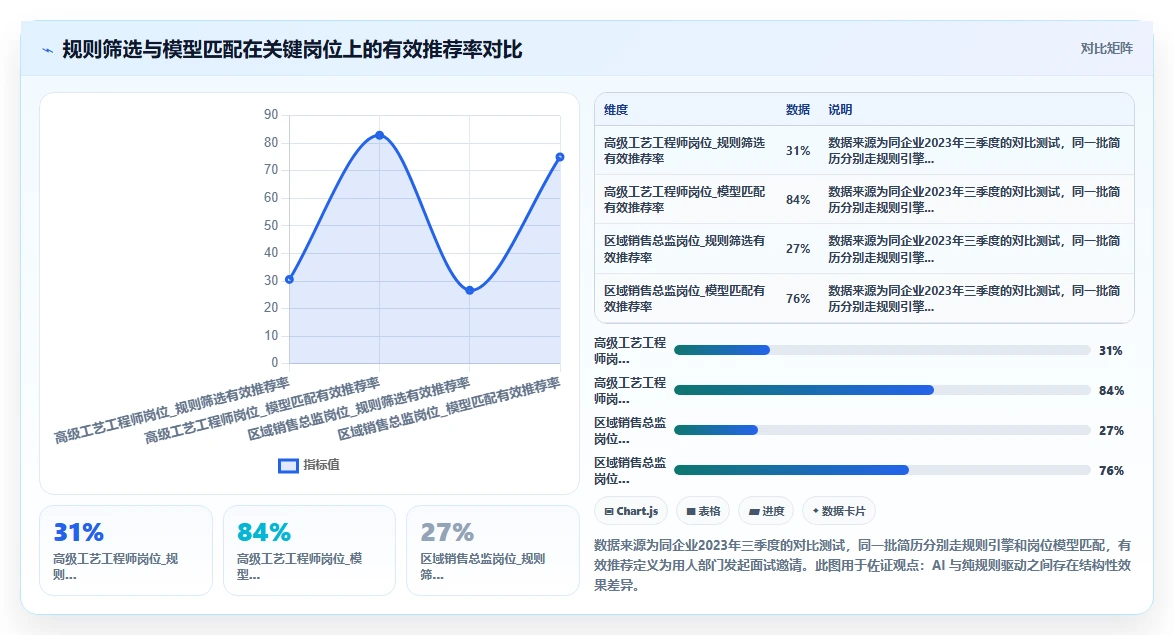Select the title 规则筛选与模型匹配在关键岗位上的有效推荐率对比
1174x635 pixels.
click(x=292, y=49)
